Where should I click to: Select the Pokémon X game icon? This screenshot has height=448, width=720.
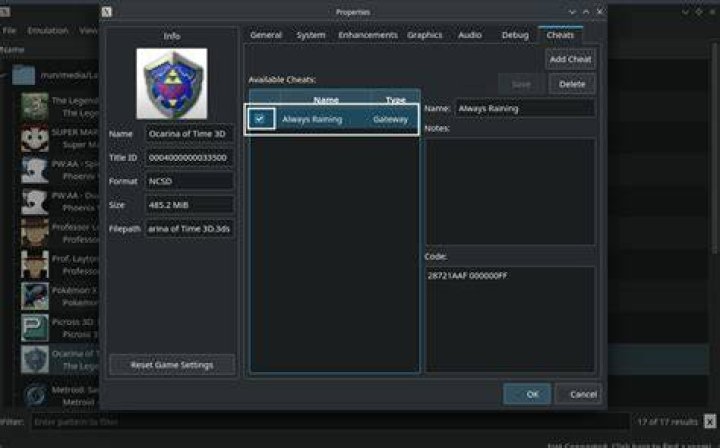(x=35, y=296)
